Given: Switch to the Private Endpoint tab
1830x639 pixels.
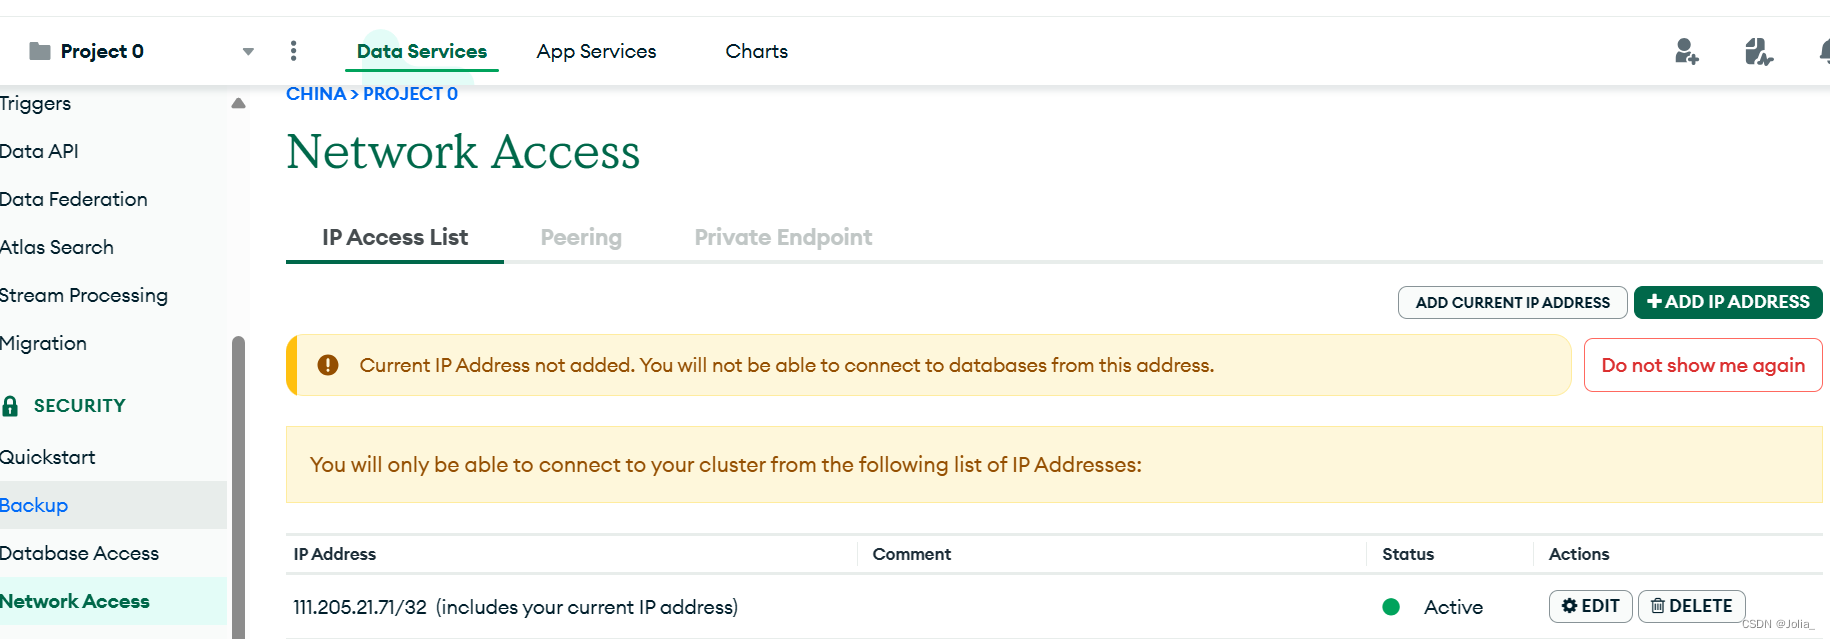Looking at the screenshot, I should coord(783,237).
